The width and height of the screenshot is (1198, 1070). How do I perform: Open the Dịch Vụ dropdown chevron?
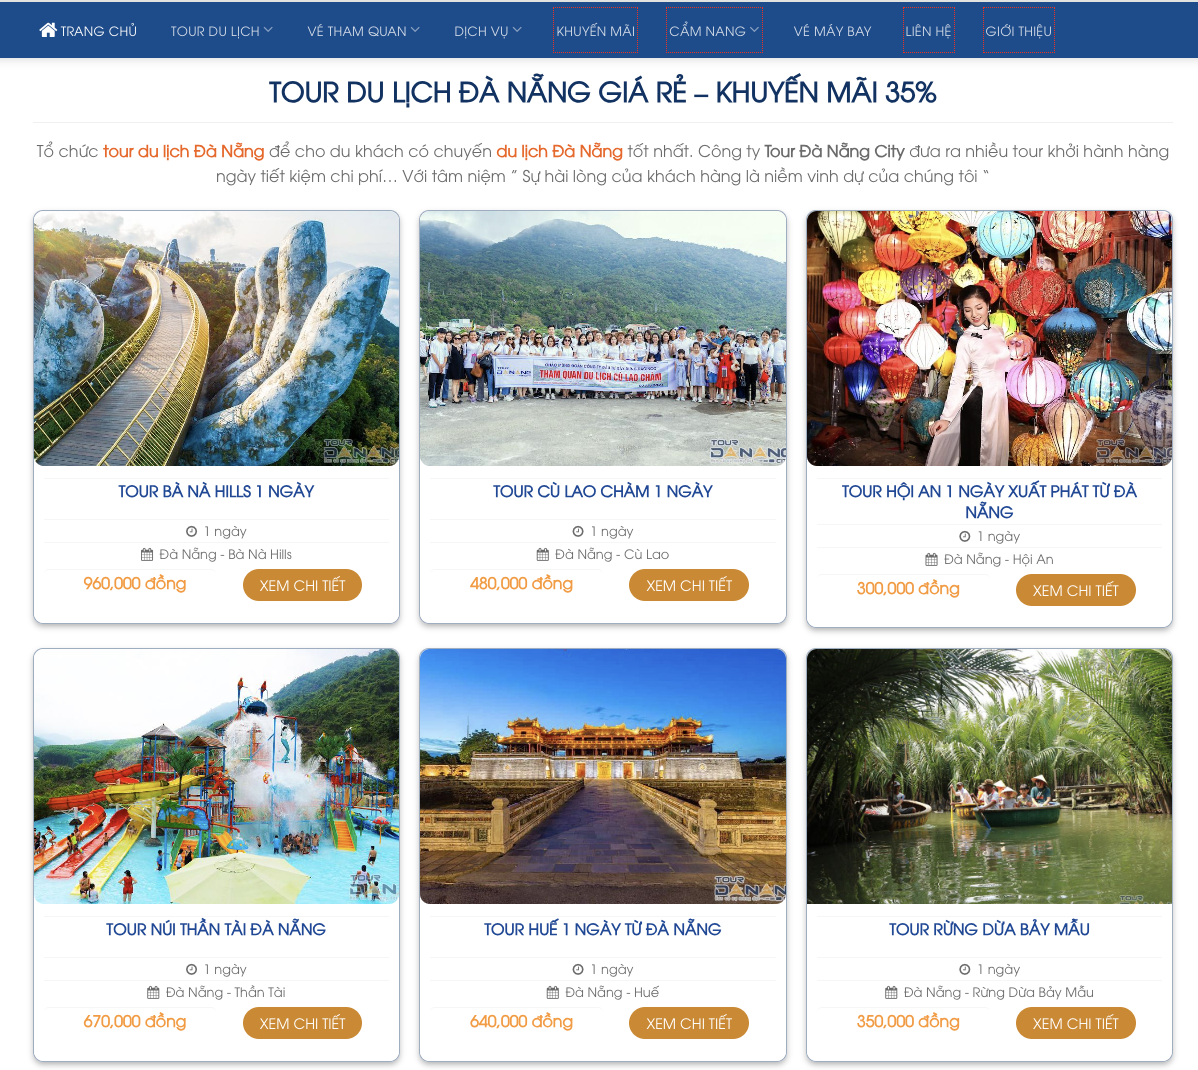tap(517, 30)
